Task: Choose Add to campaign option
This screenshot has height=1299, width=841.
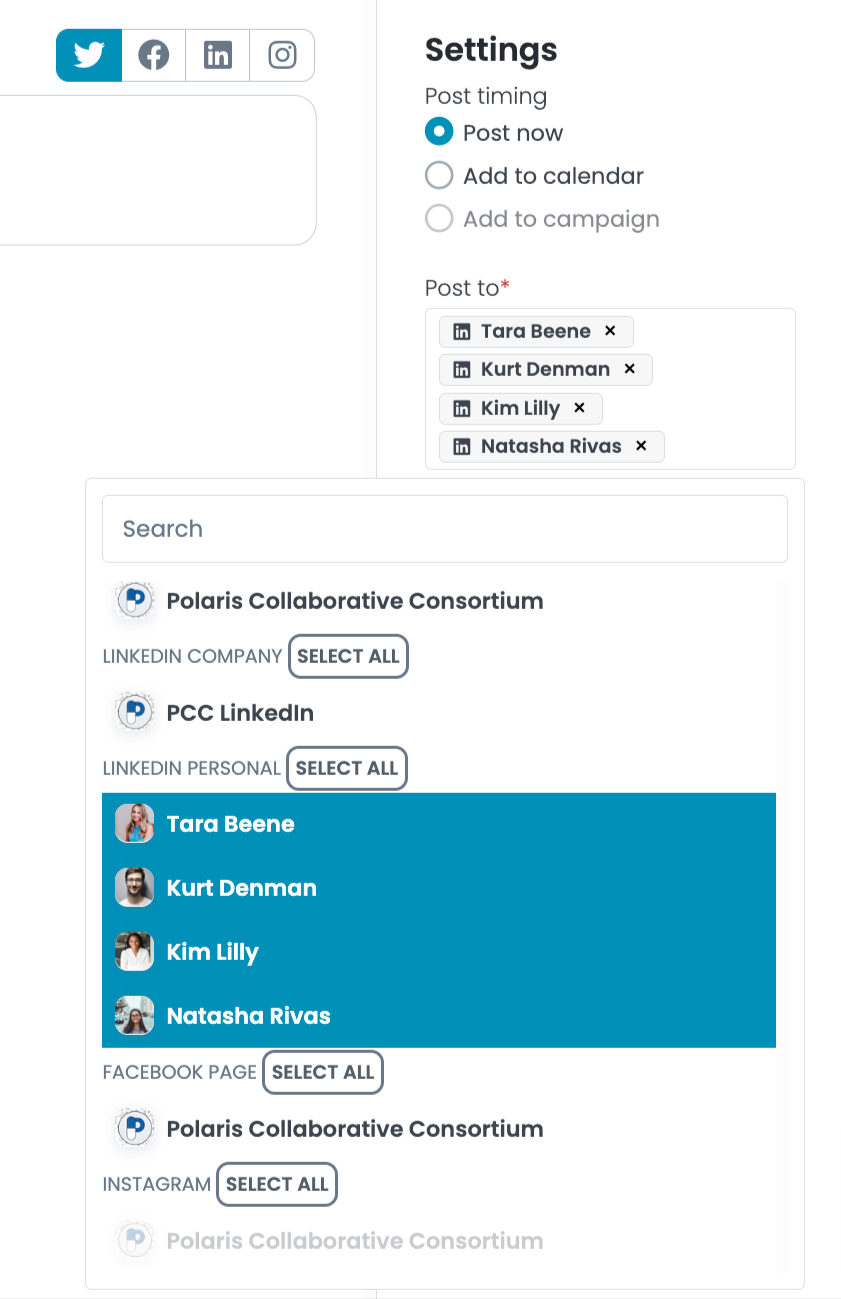Action: [x=439, y=219]
